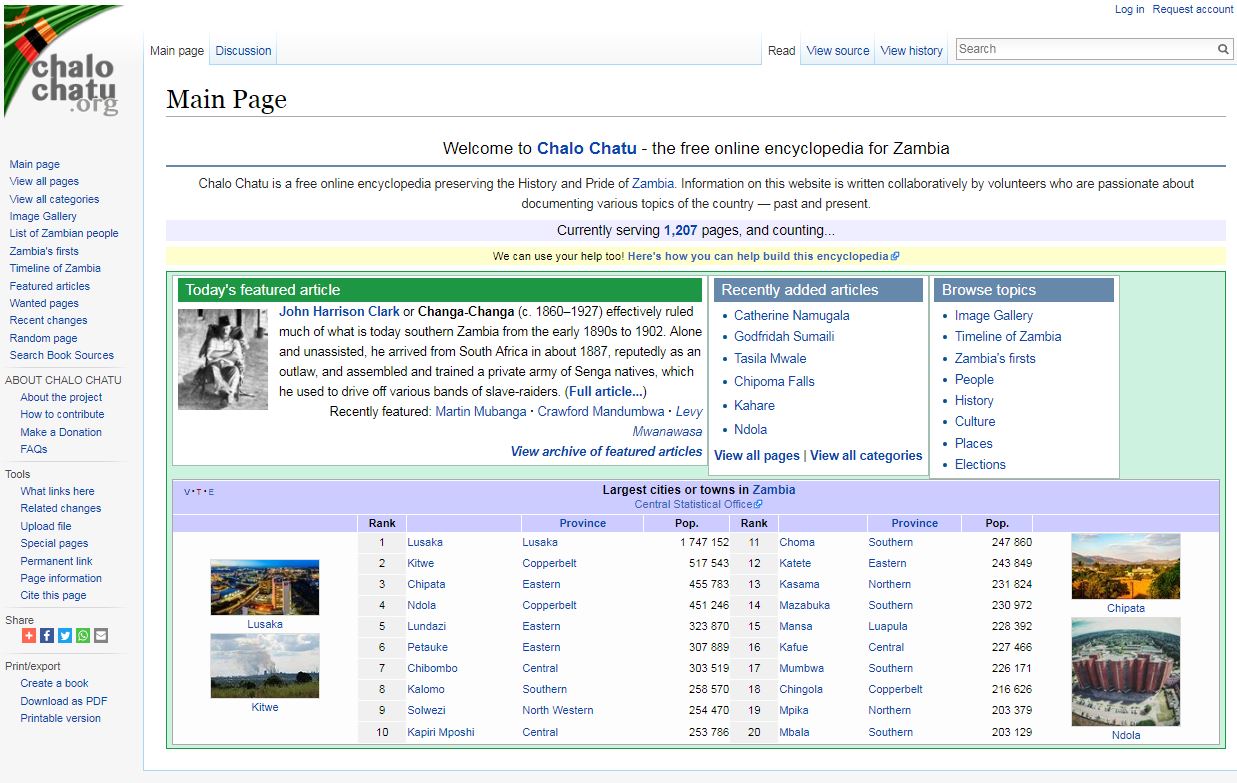Click Cite this page link
Viewport: 1237px width, 783px height.
[53, 595]
